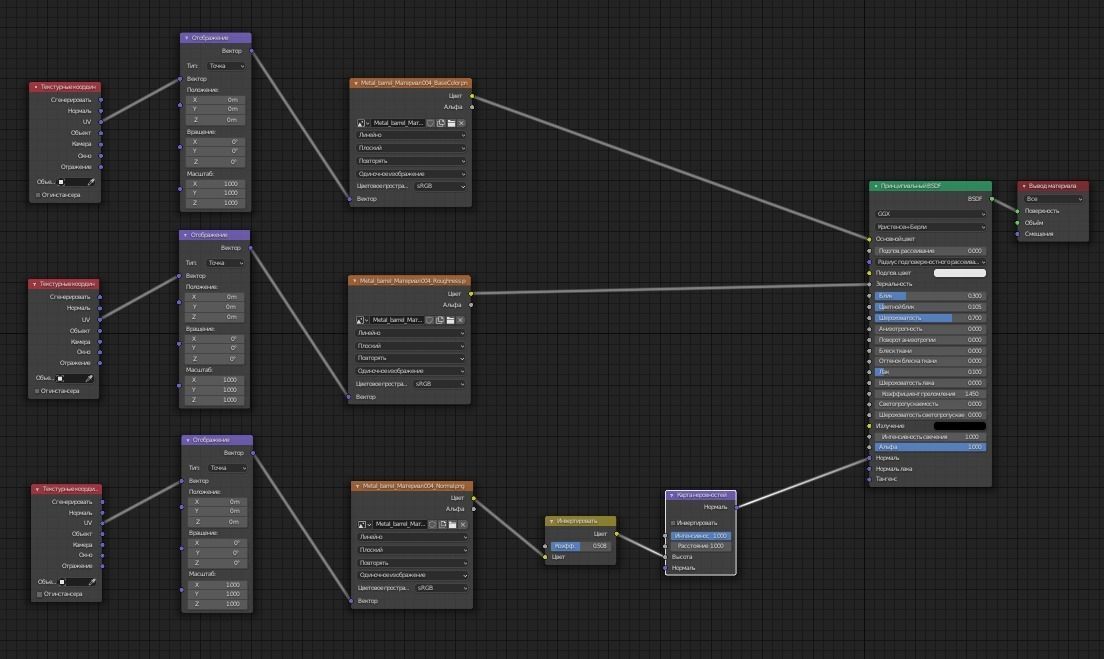The height and width of the screenshot is (659, 1104).
Task: Click 'Коэфф.' factor slider in Invert node
Action: point(580,546)
